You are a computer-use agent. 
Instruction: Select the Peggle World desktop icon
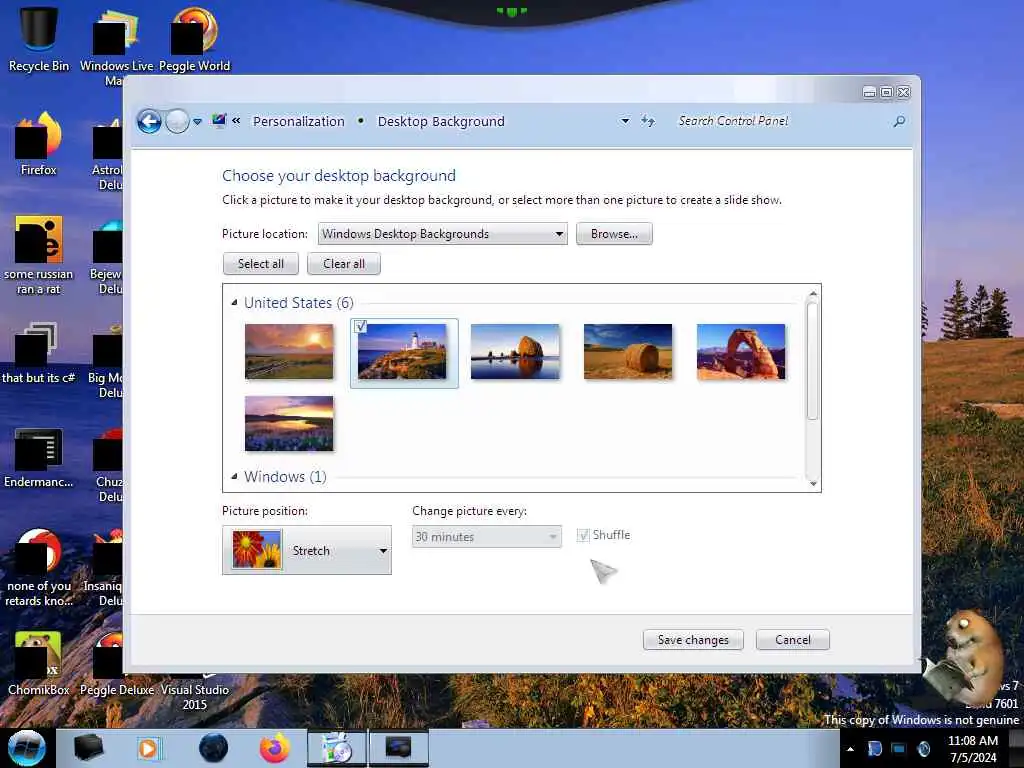(195, 39)
